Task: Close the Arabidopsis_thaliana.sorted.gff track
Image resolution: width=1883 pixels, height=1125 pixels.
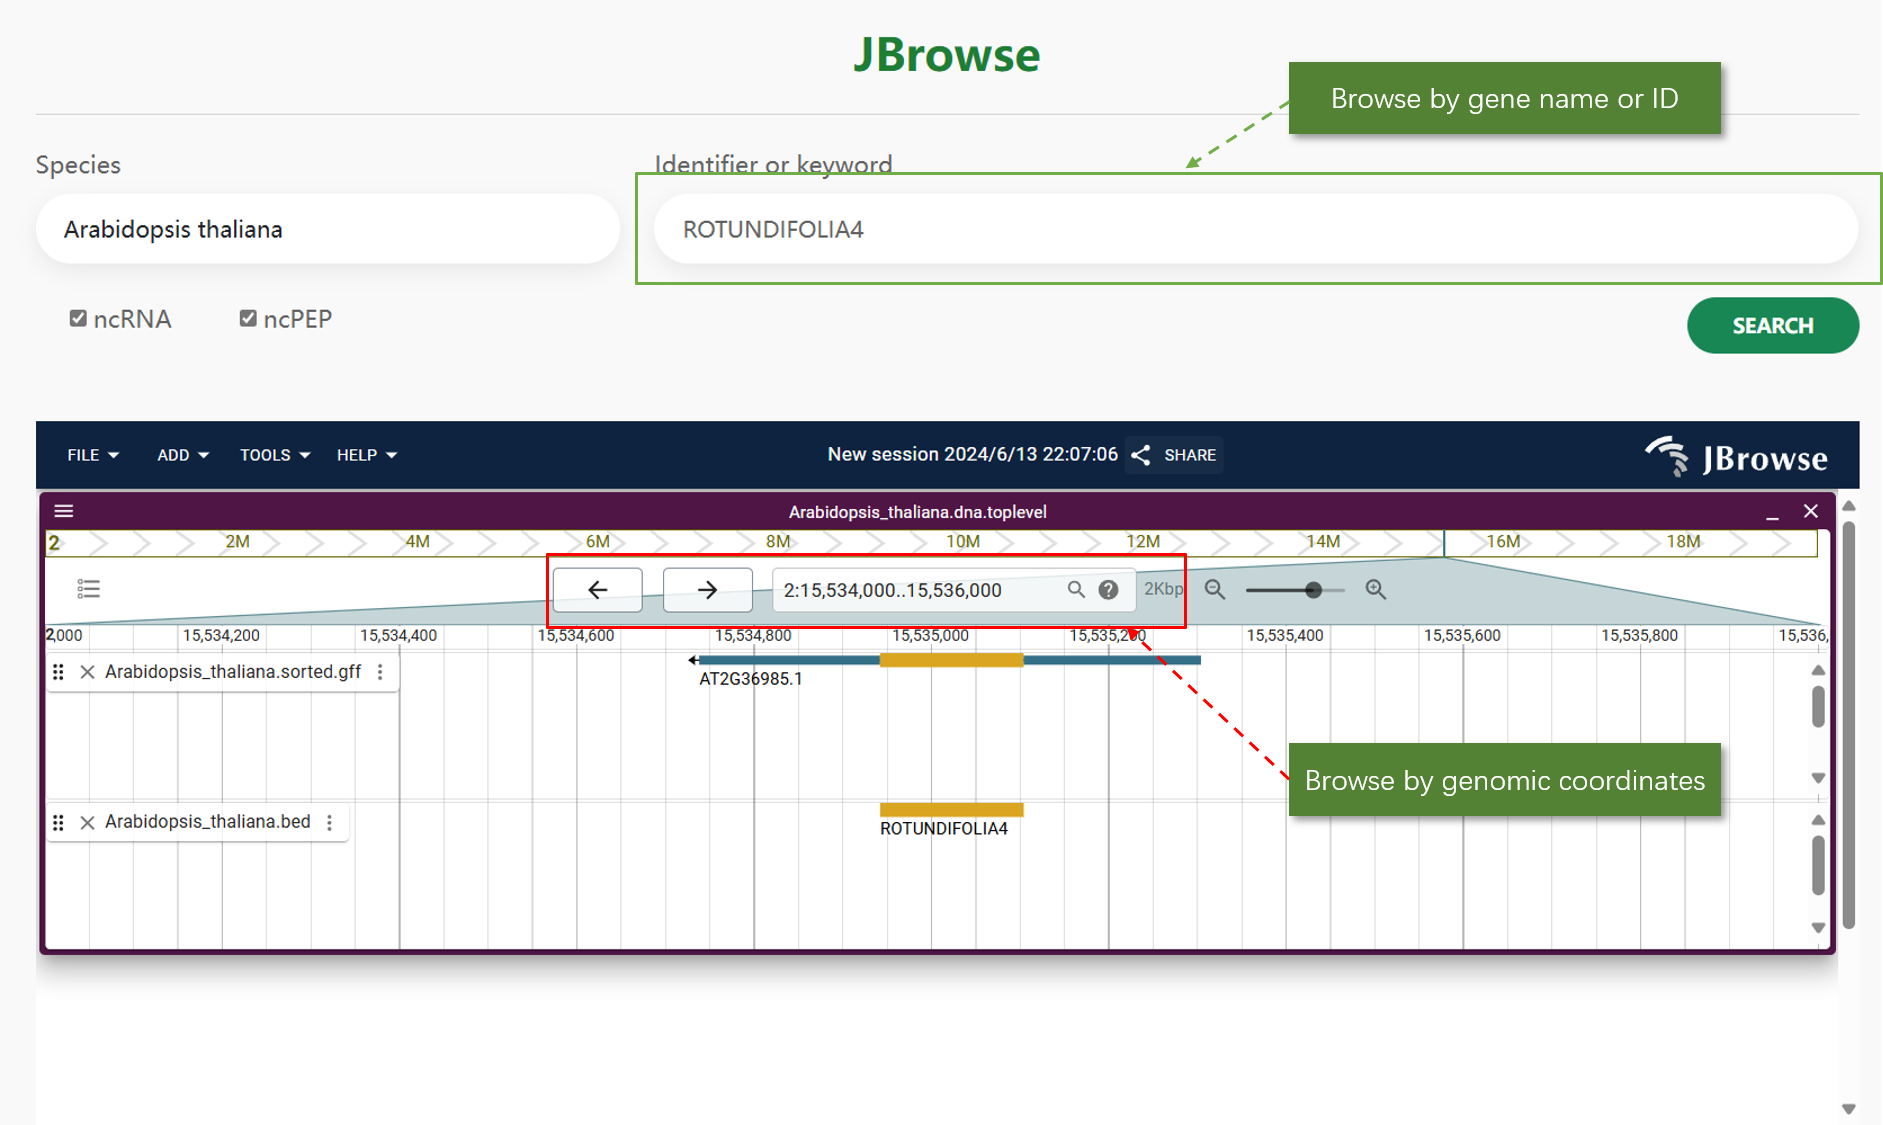Action: point(88,672)
